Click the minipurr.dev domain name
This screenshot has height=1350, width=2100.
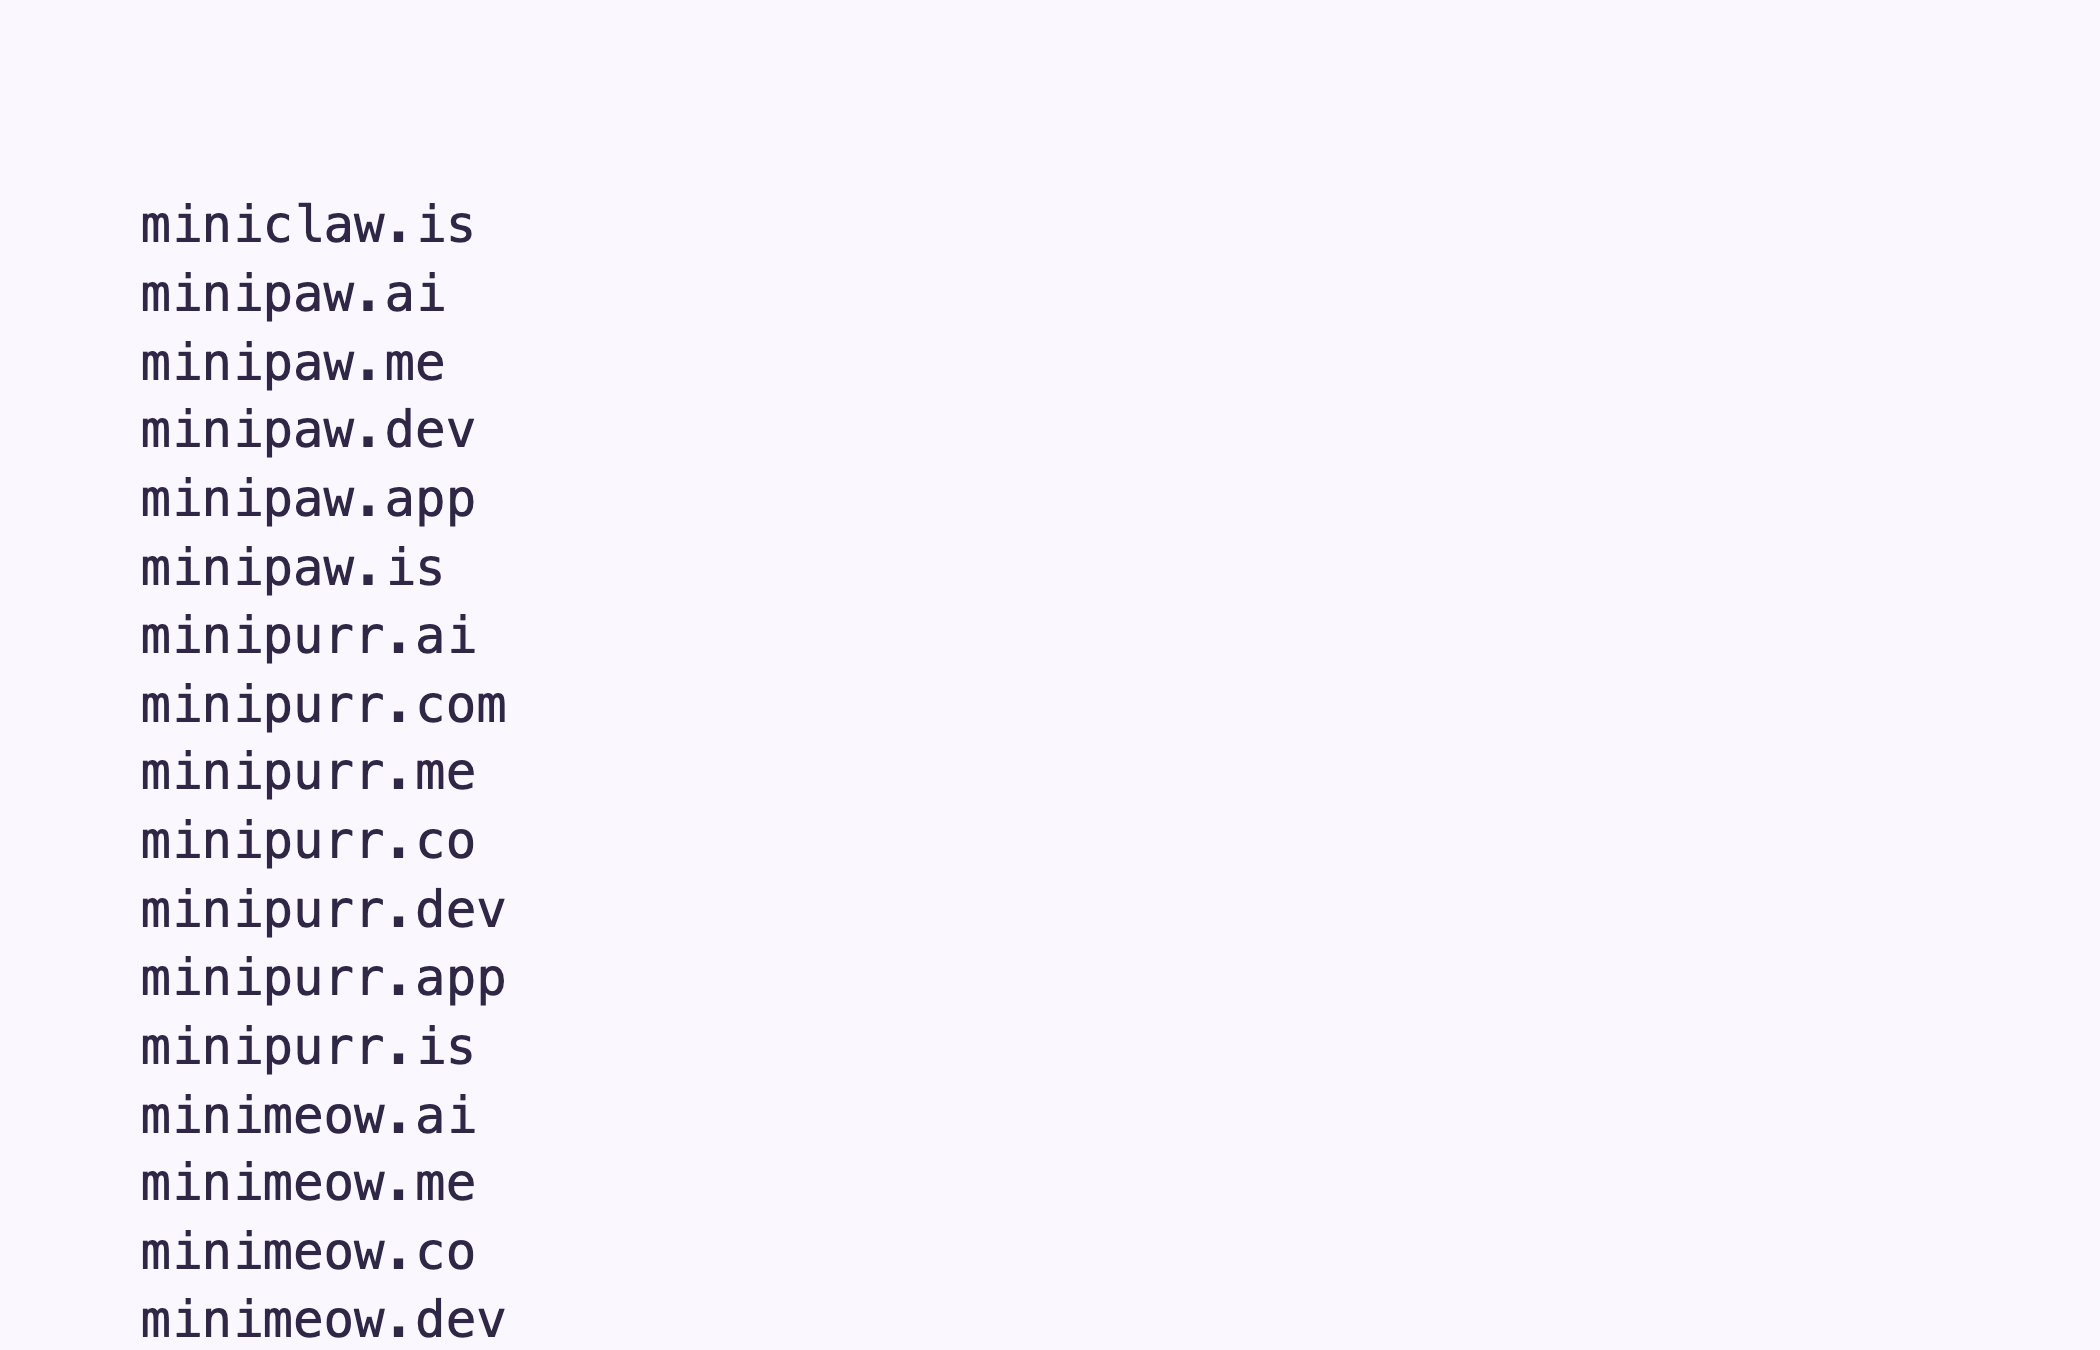[x=323, y=910]
